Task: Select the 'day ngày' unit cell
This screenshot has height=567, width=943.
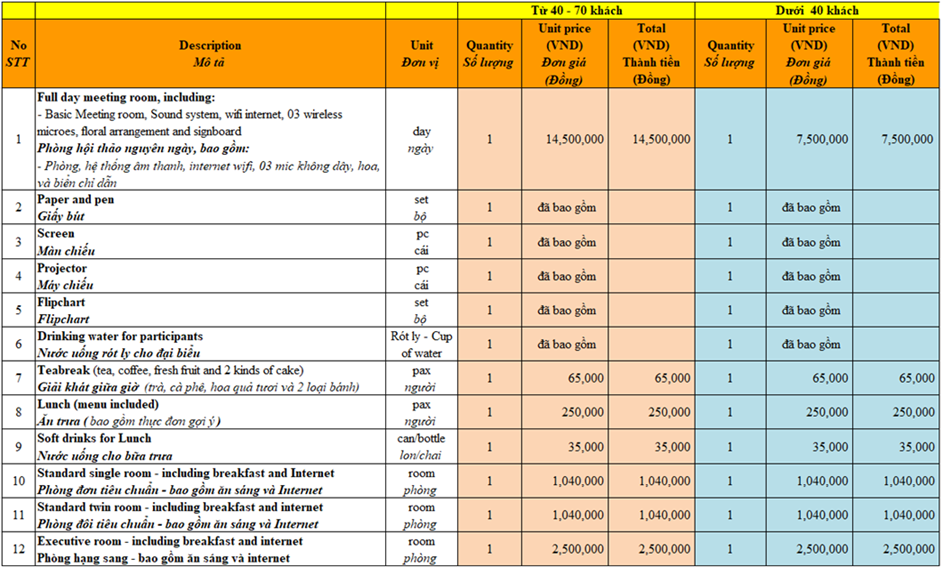Action: coord(421,139)
